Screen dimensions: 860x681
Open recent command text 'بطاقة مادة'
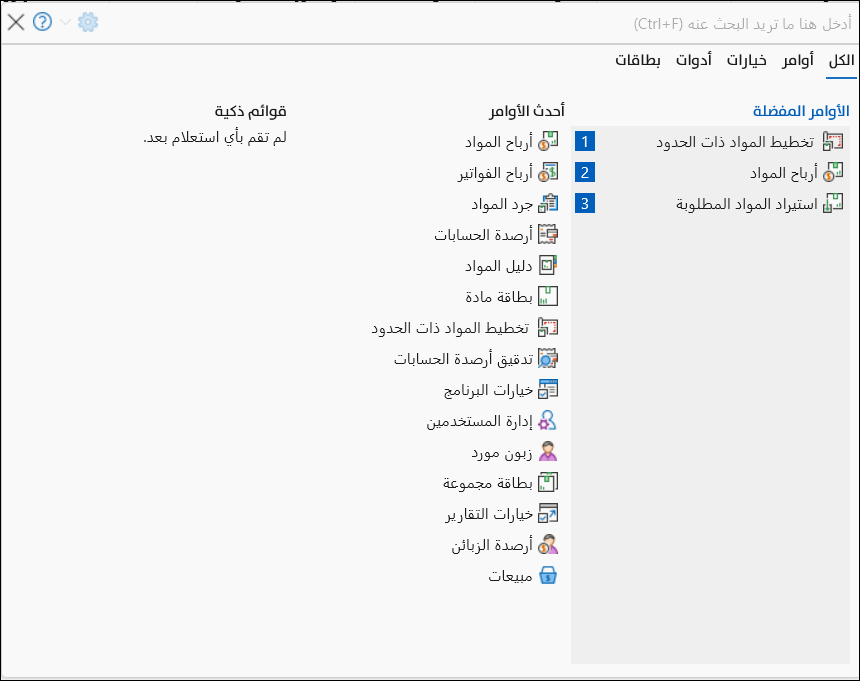(499, 297)
